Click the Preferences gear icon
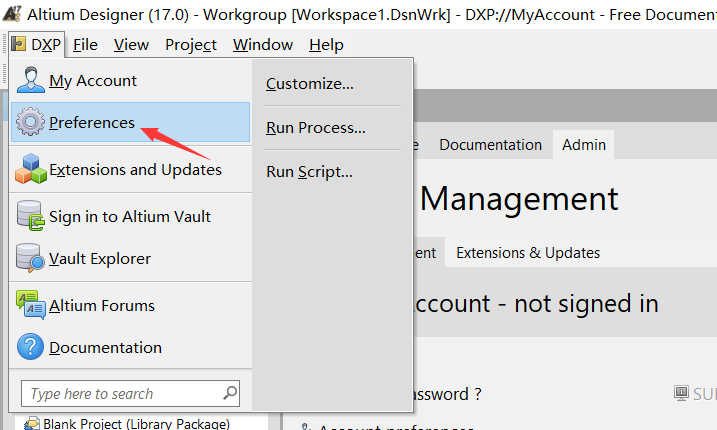The image size is (717, 430). click(x=30, y=122)
